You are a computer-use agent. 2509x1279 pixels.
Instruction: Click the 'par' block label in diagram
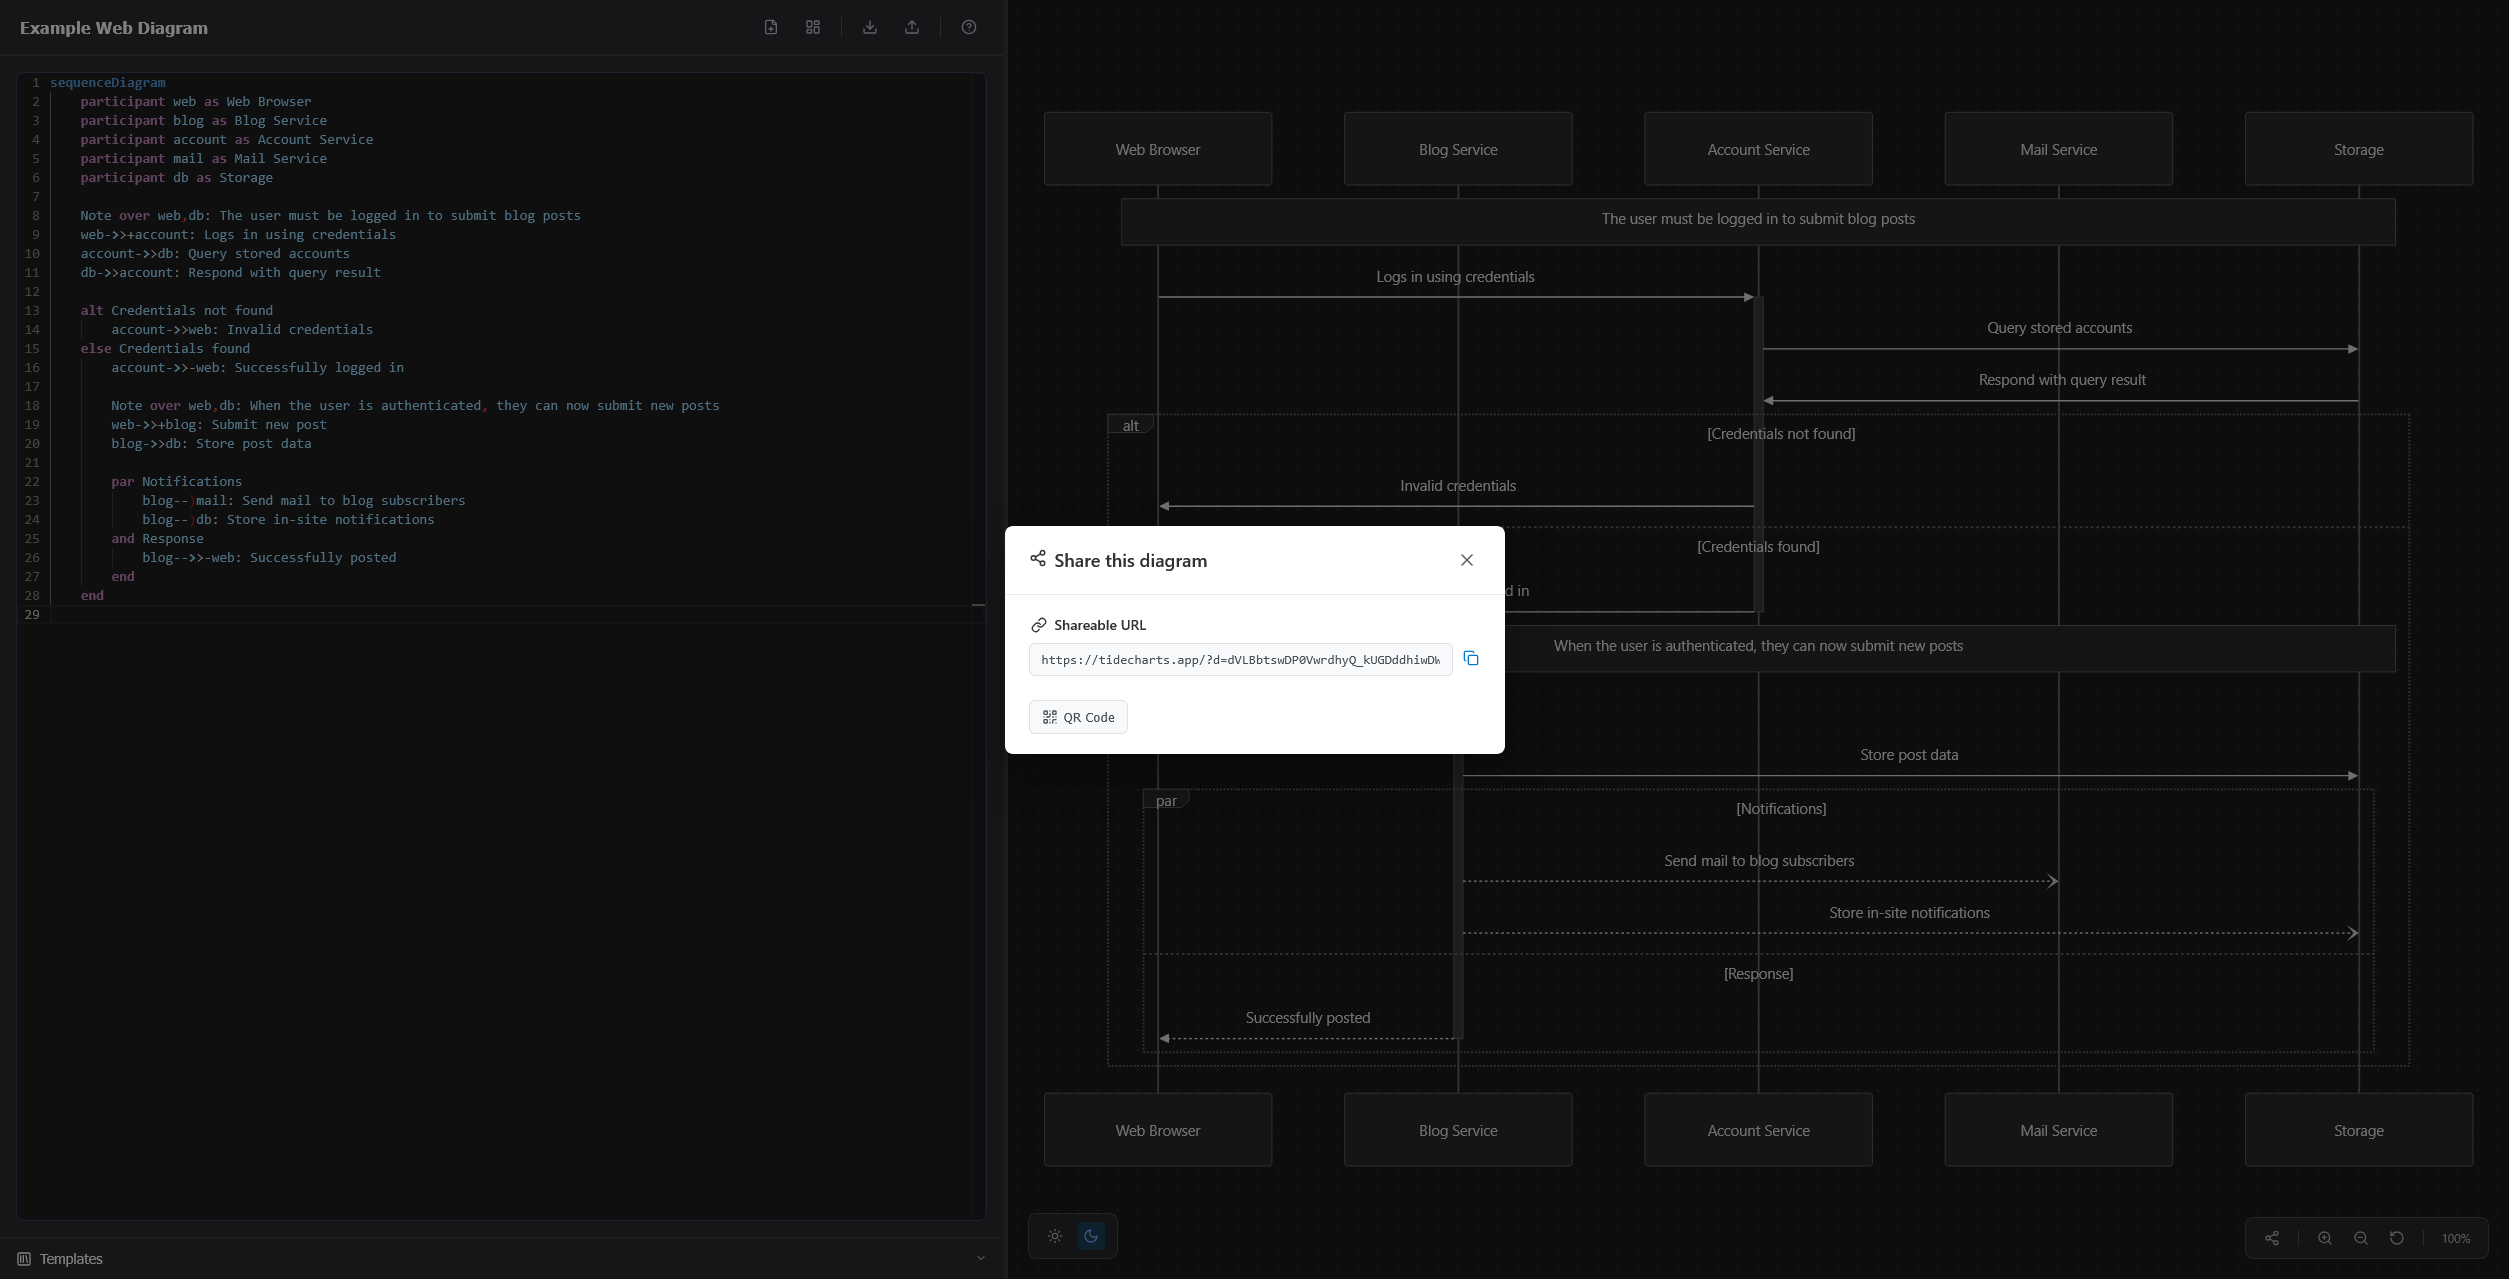tap(1166, 801)
